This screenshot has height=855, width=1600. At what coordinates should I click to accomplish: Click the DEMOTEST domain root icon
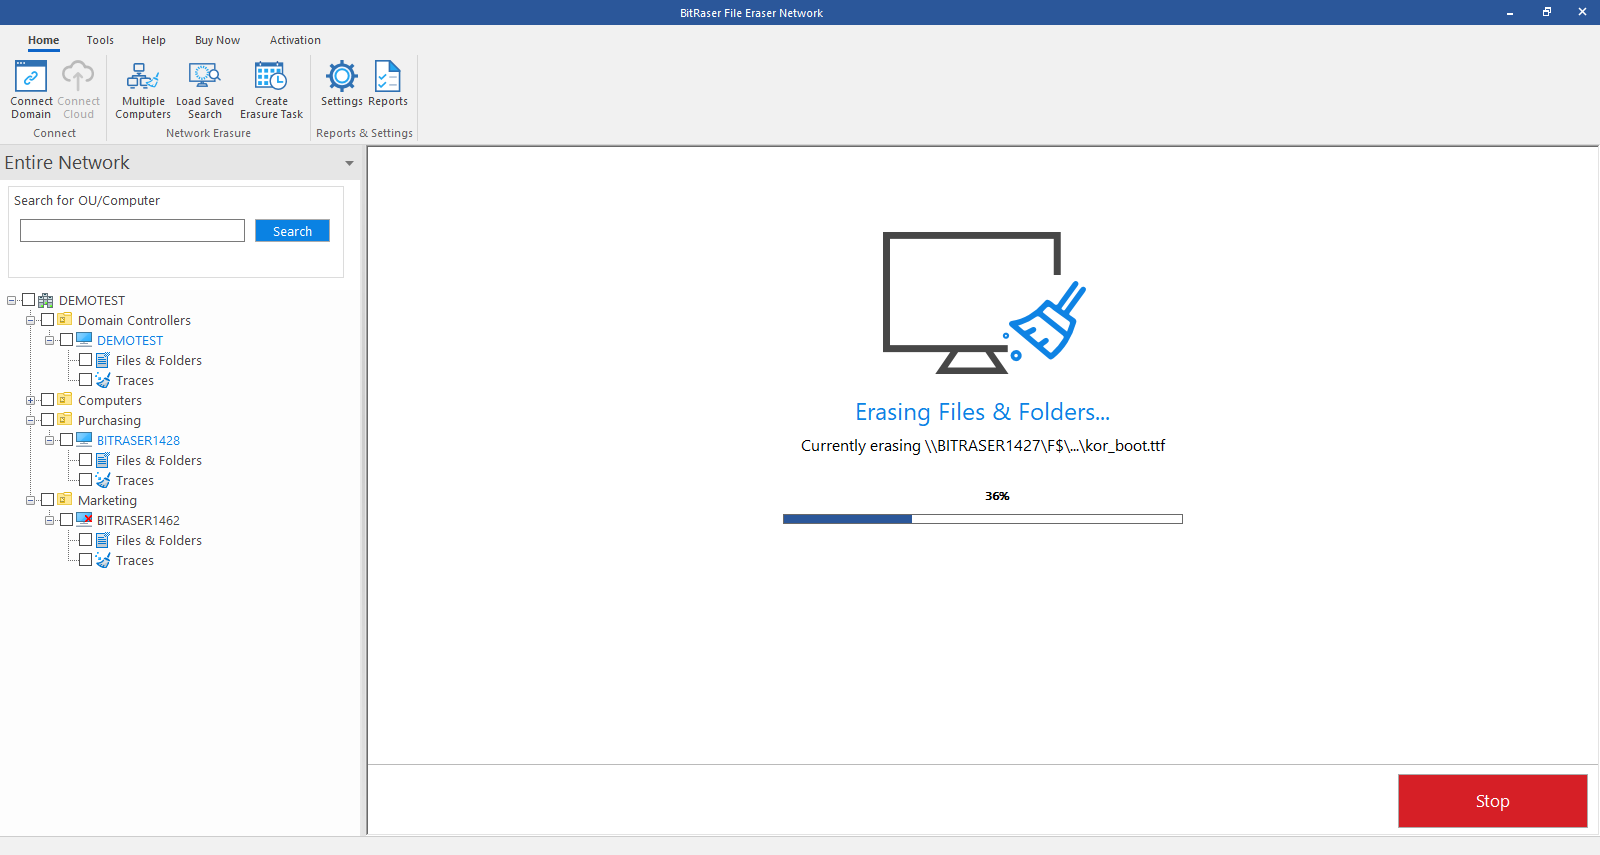[x=46, y=300]
